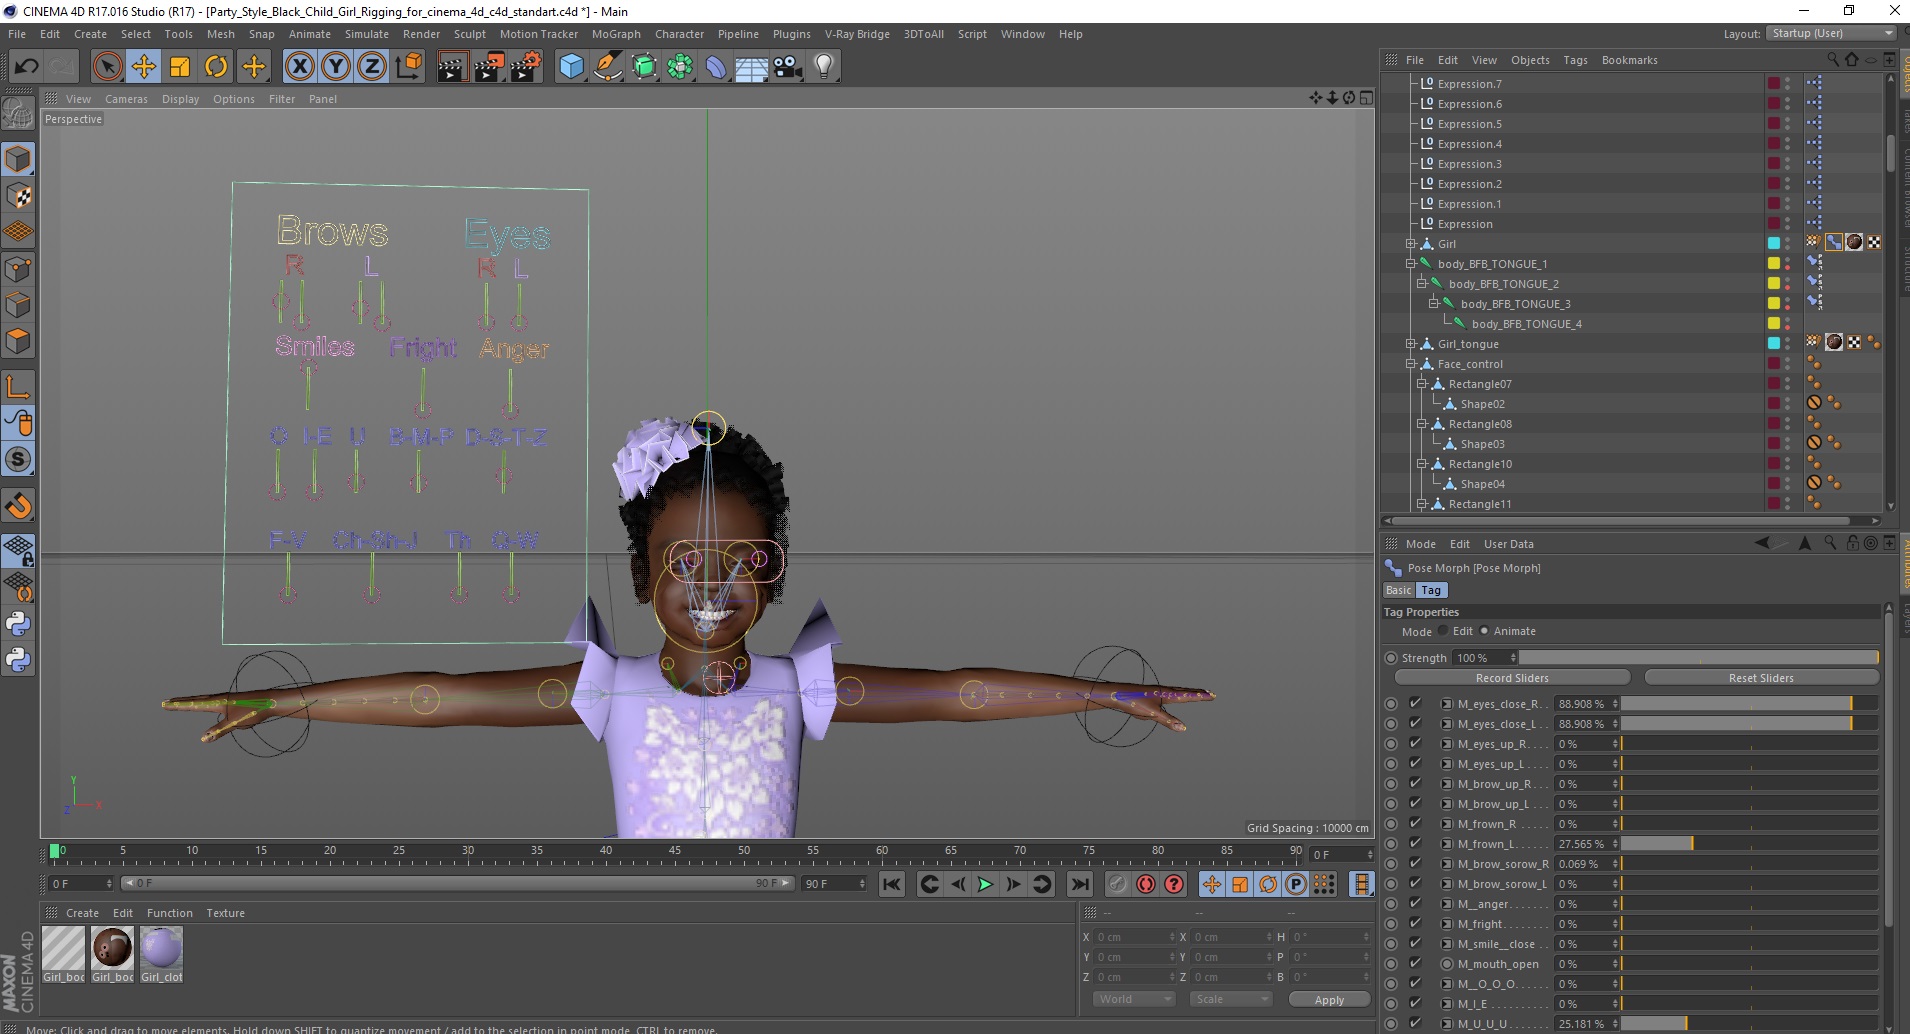Toggle M_brow_up_L checkbox
1910x1034 pixels.
1415,803
